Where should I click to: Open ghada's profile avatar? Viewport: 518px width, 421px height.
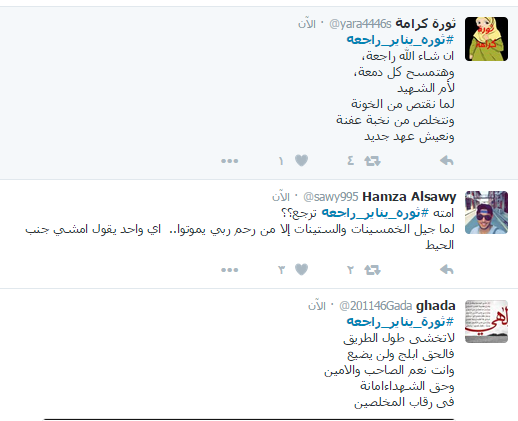pyautogui.click(x=486, y=322)
